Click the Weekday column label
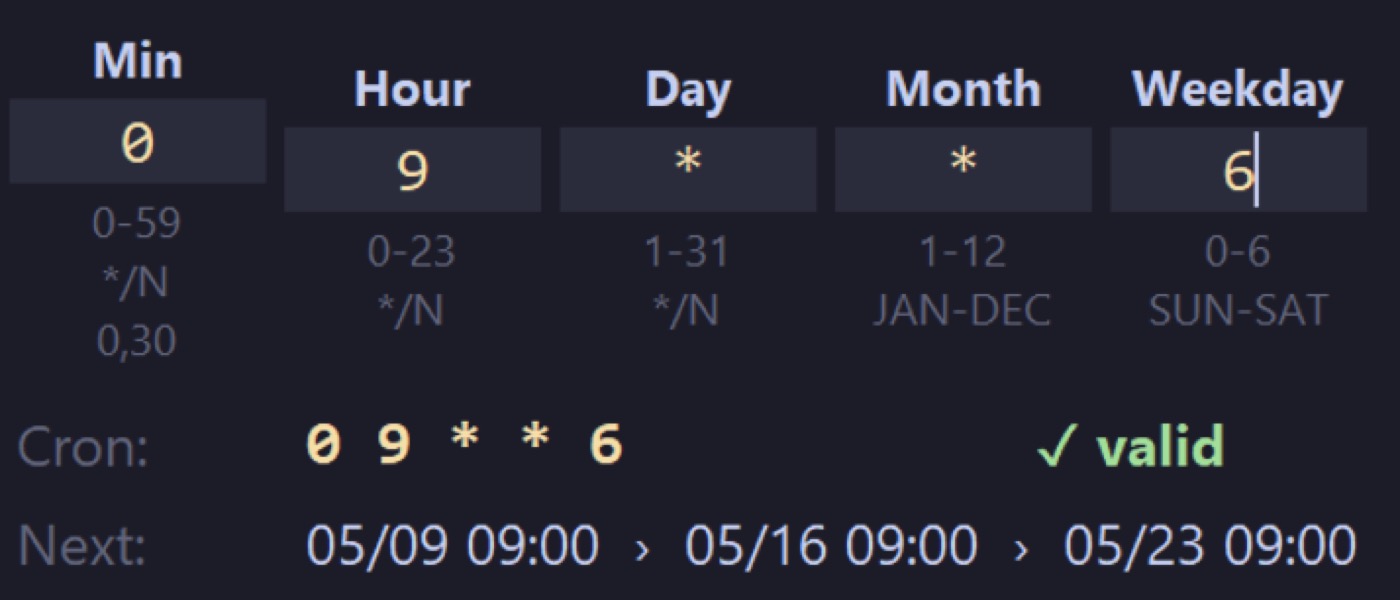This screenshot has width=1400, height=600. pos(1238,90)
